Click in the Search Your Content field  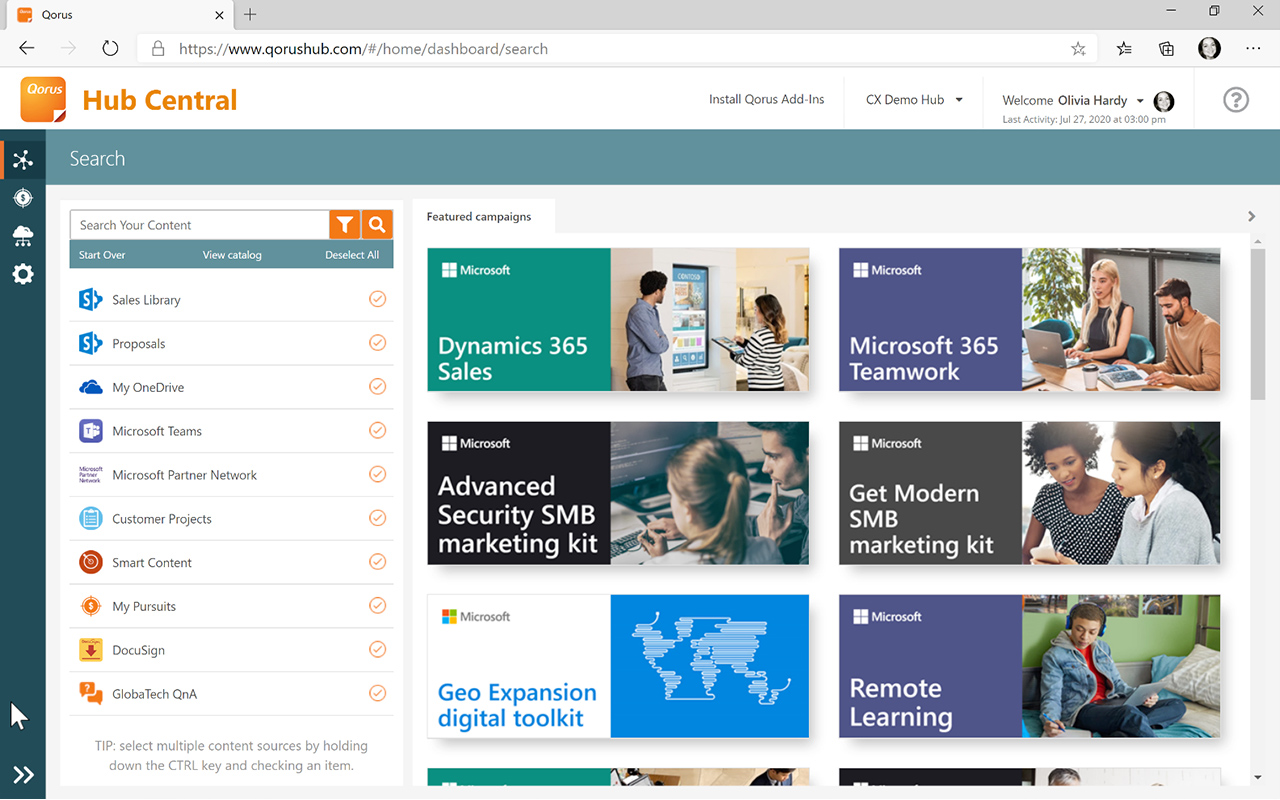[200, 225]
